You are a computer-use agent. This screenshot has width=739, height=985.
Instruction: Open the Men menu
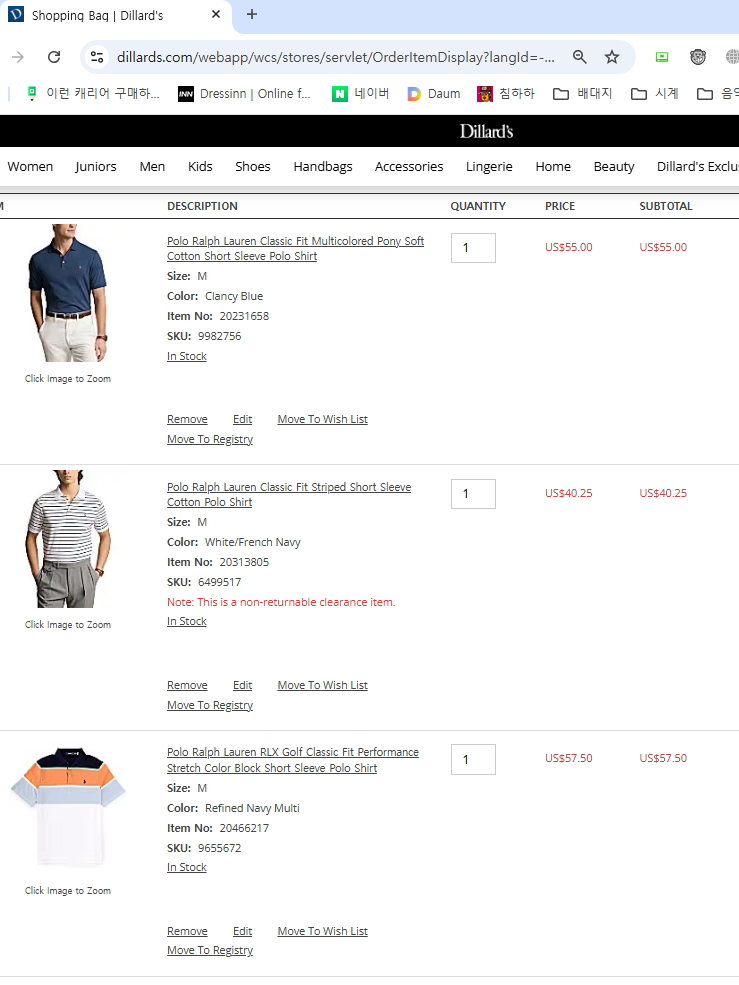tap(152, 166)
